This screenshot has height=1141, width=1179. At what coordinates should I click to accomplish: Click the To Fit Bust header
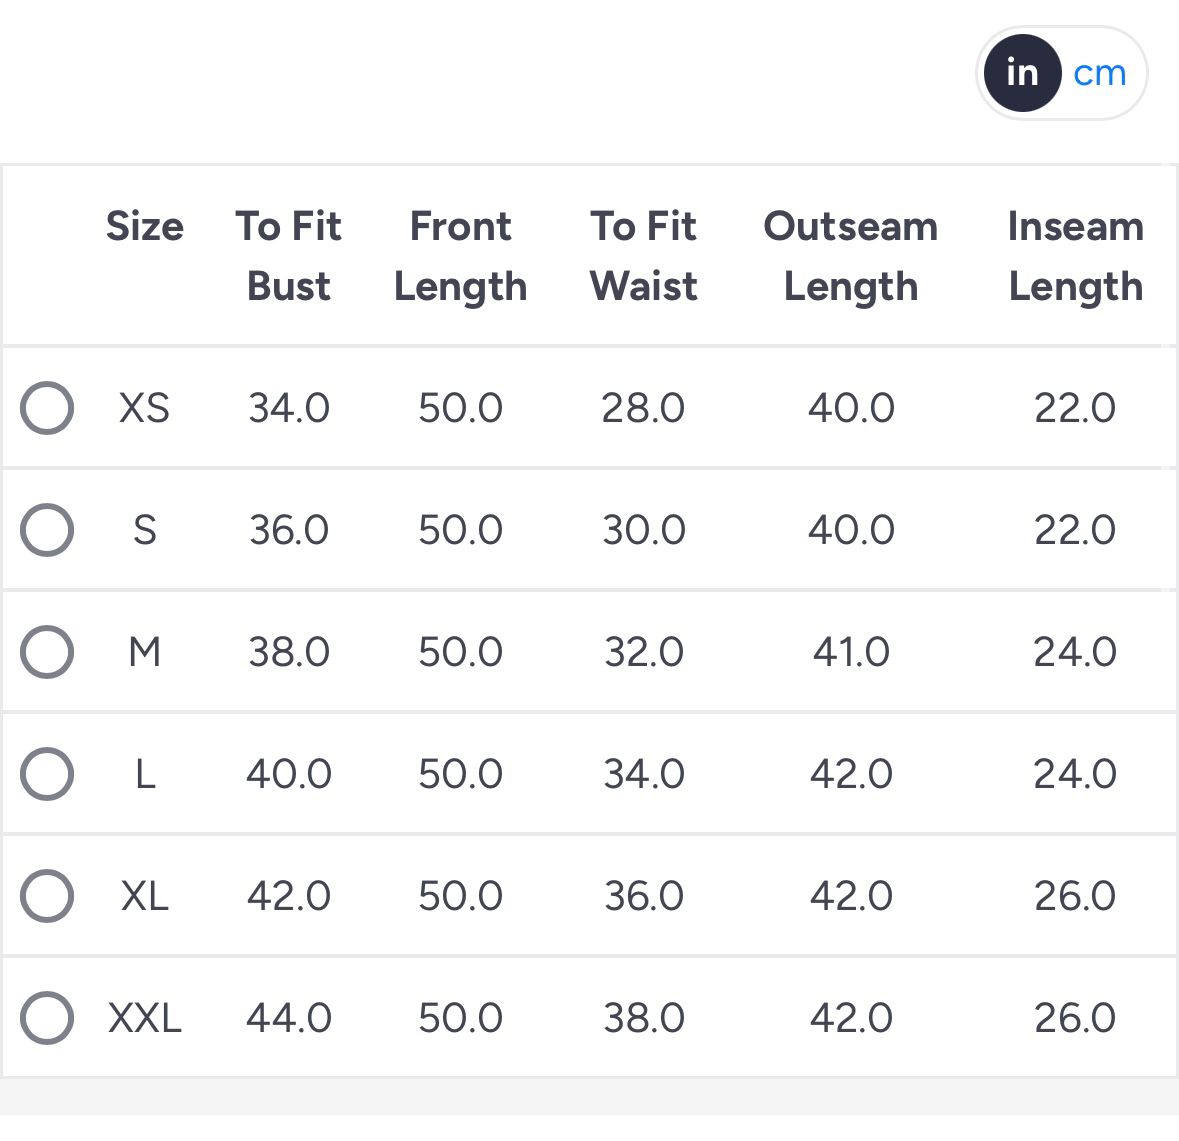pos(289,256)
